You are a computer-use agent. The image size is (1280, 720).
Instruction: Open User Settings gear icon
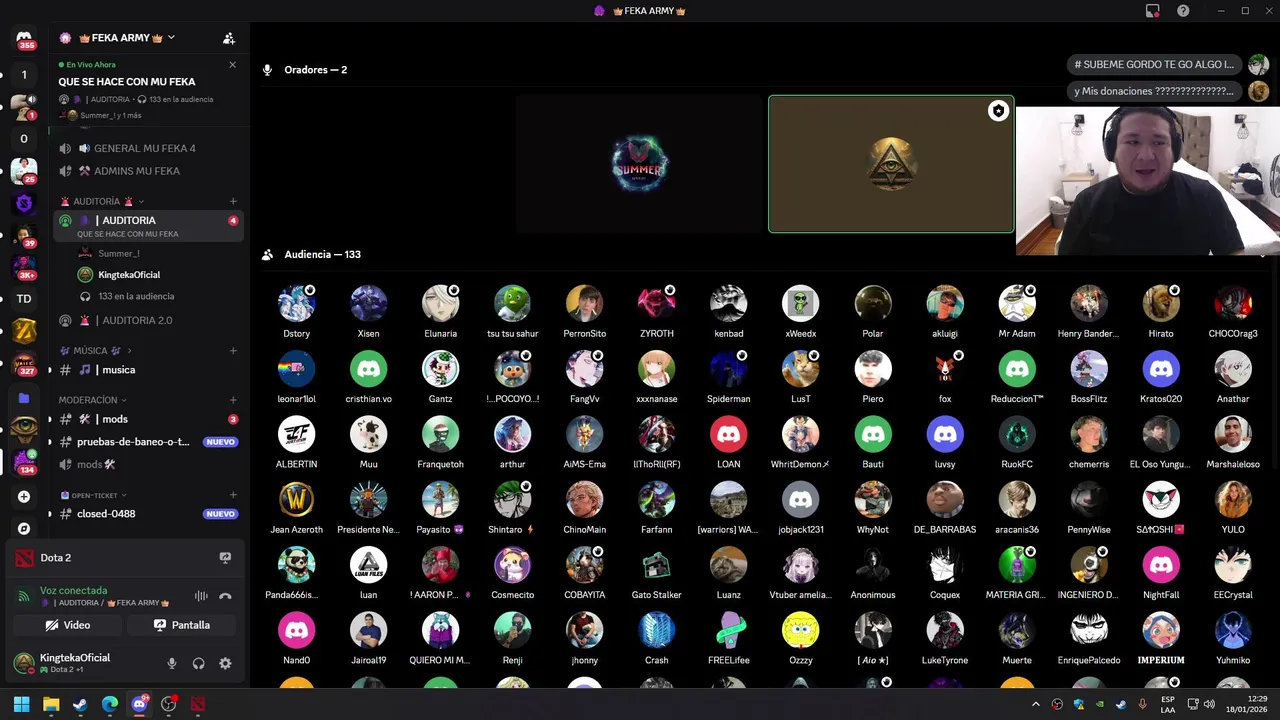pyautogui.click(x=225, y=663)
